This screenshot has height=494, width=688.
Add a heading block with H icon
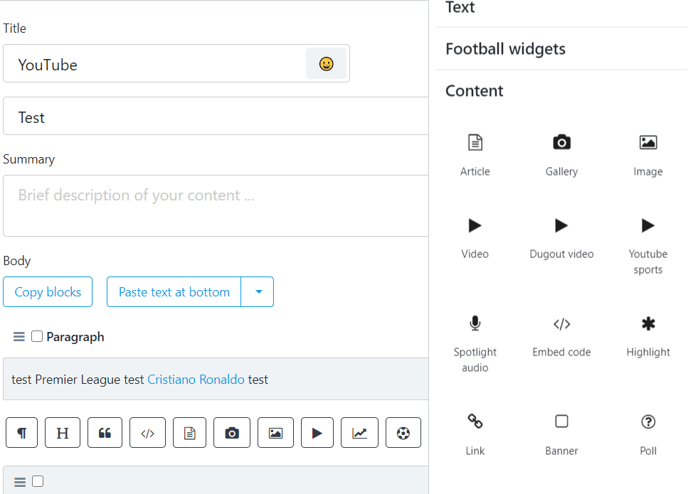62,433
